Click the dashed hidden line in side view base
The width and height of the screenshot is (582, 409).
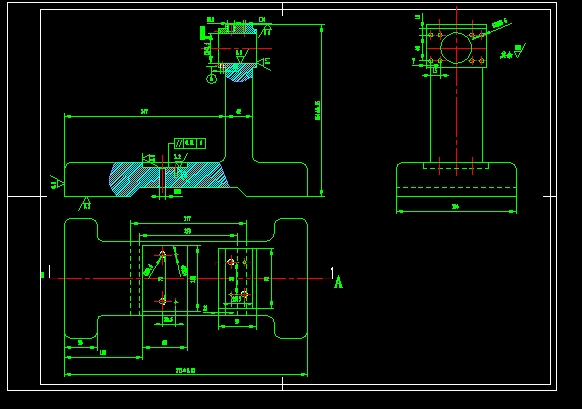[x=456, y=187]
